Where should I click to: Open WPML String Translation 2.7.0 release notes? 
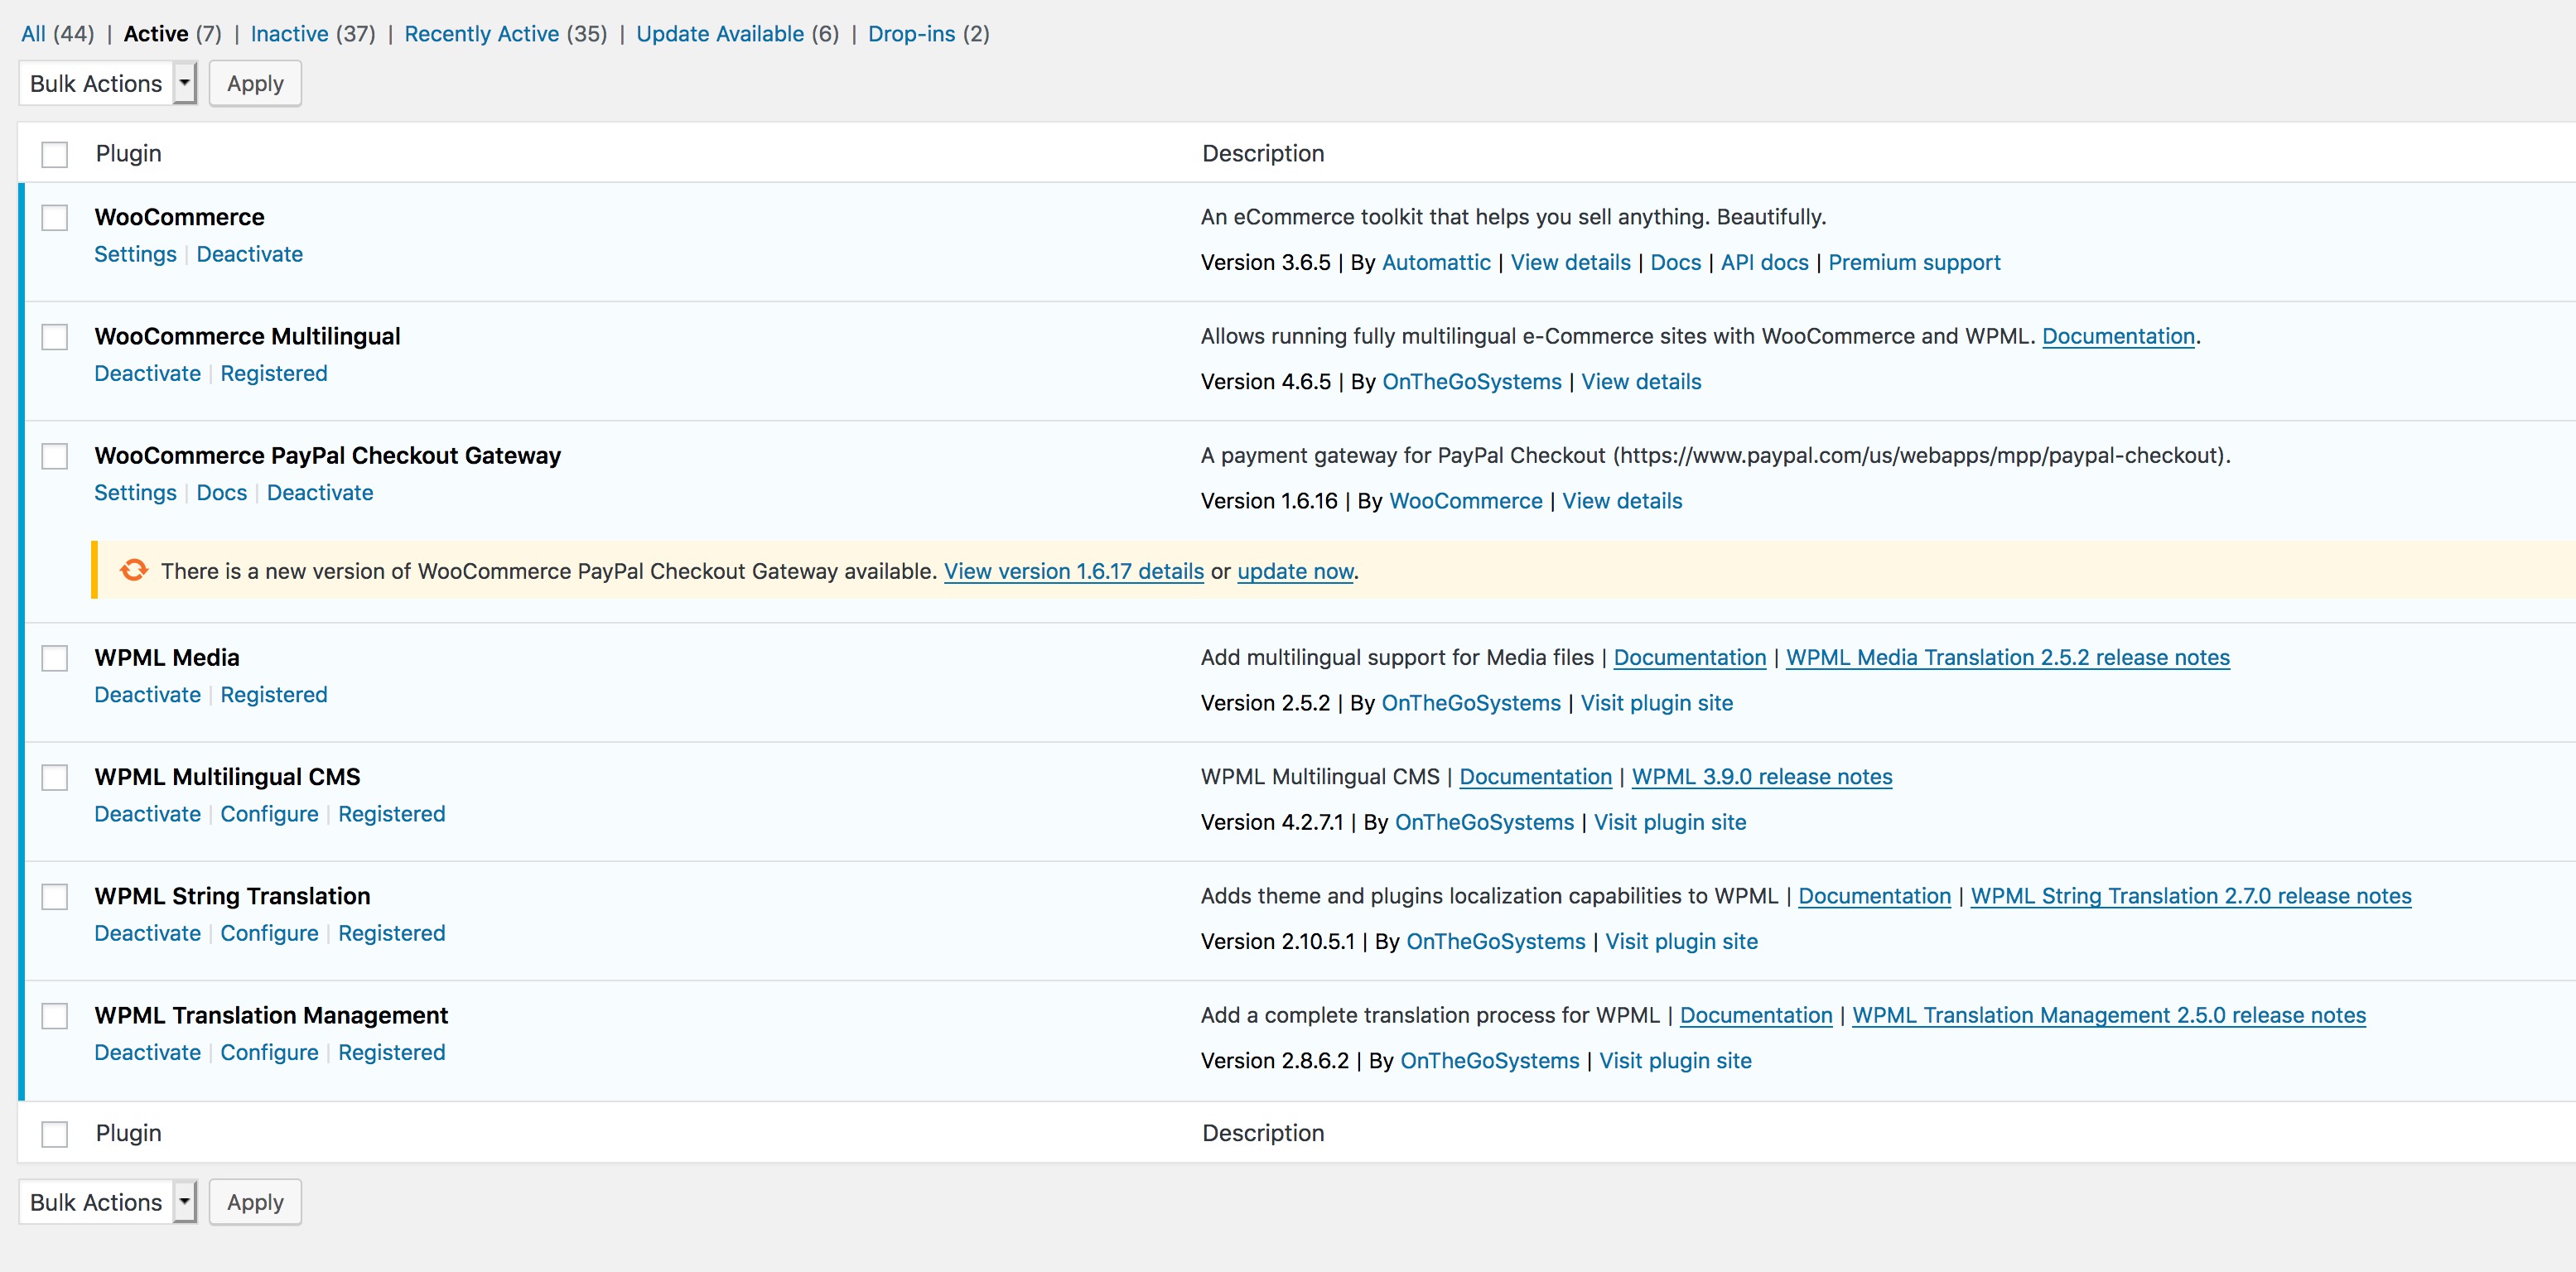coord(2191,896)
